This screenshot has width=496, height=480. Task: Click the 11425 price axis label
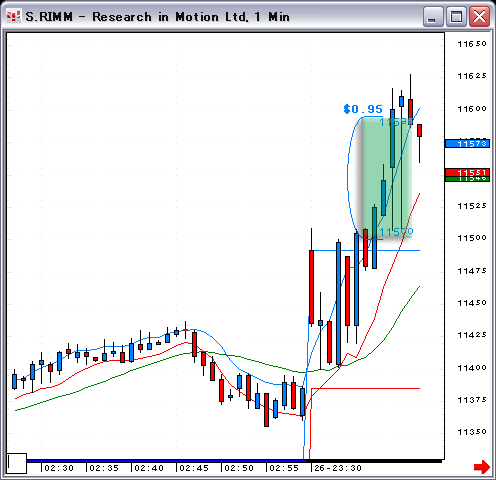point(472,335)
